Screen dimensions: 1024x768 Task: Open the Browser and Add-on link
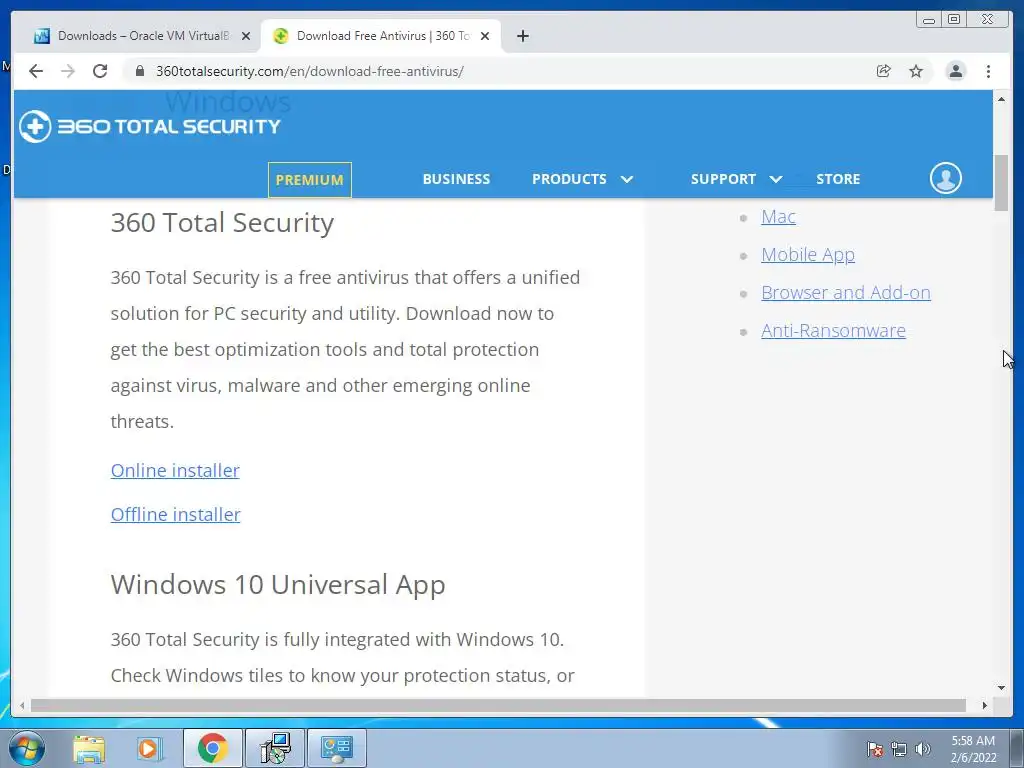pyautogui.click(x=846, y=293)
